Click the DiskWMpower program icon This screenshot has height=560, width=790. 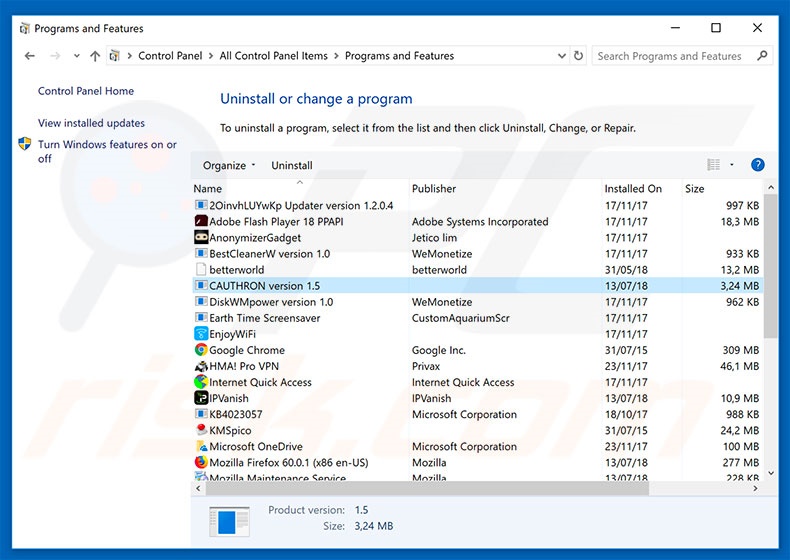(201, 302)
